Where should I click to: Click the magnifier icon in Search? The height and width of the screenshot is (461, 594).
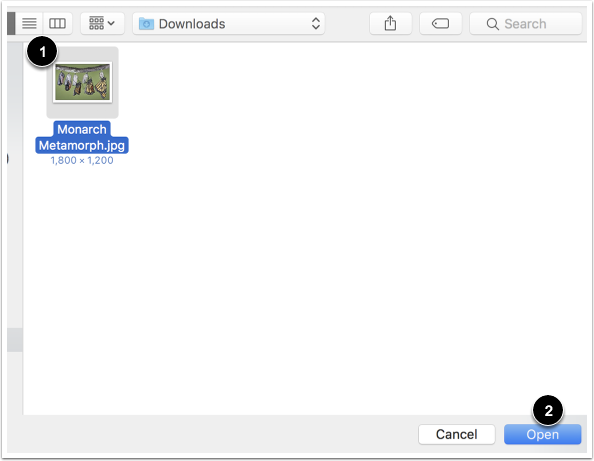(492, 24)
